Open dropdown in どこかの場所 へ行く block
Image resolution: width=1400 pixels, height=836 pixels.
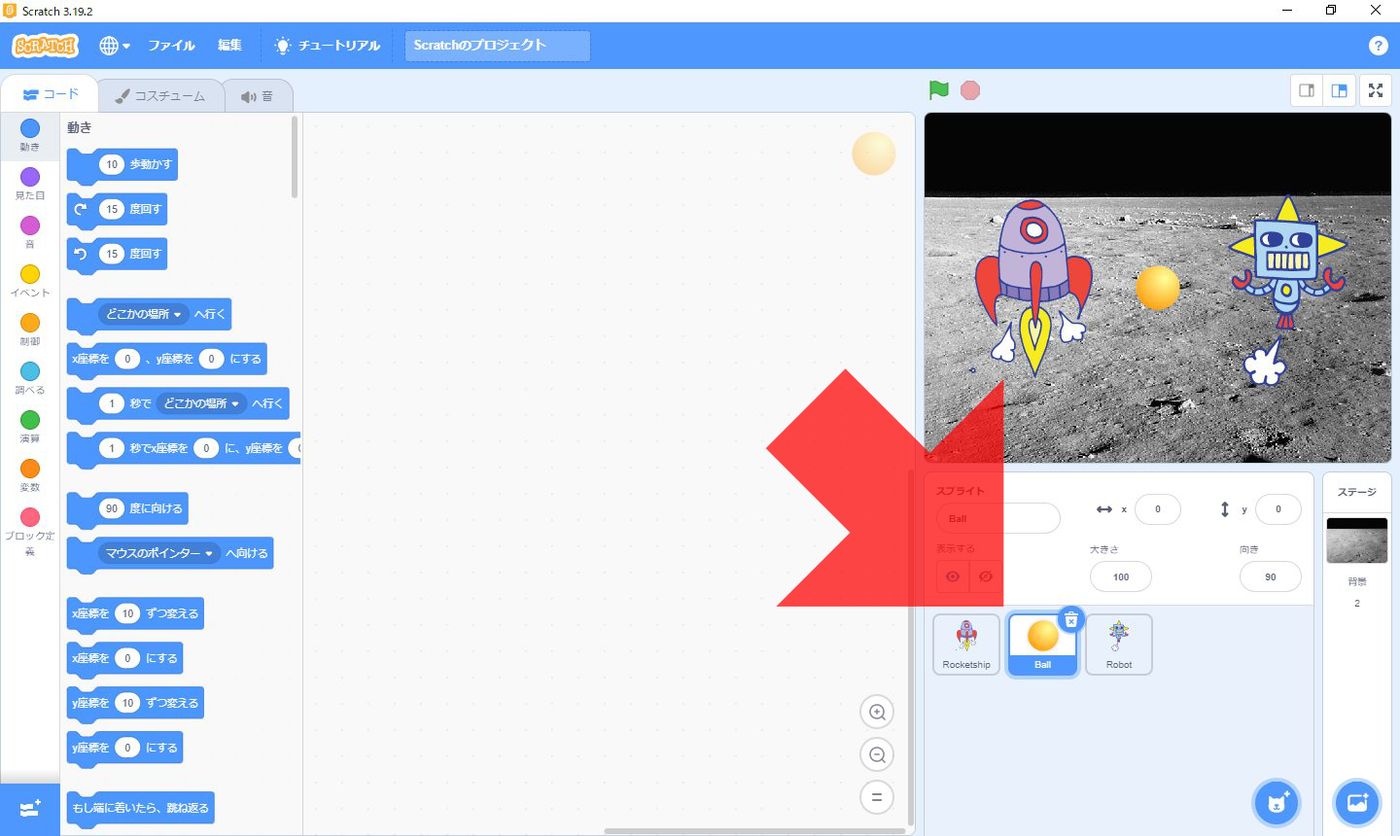144,314
